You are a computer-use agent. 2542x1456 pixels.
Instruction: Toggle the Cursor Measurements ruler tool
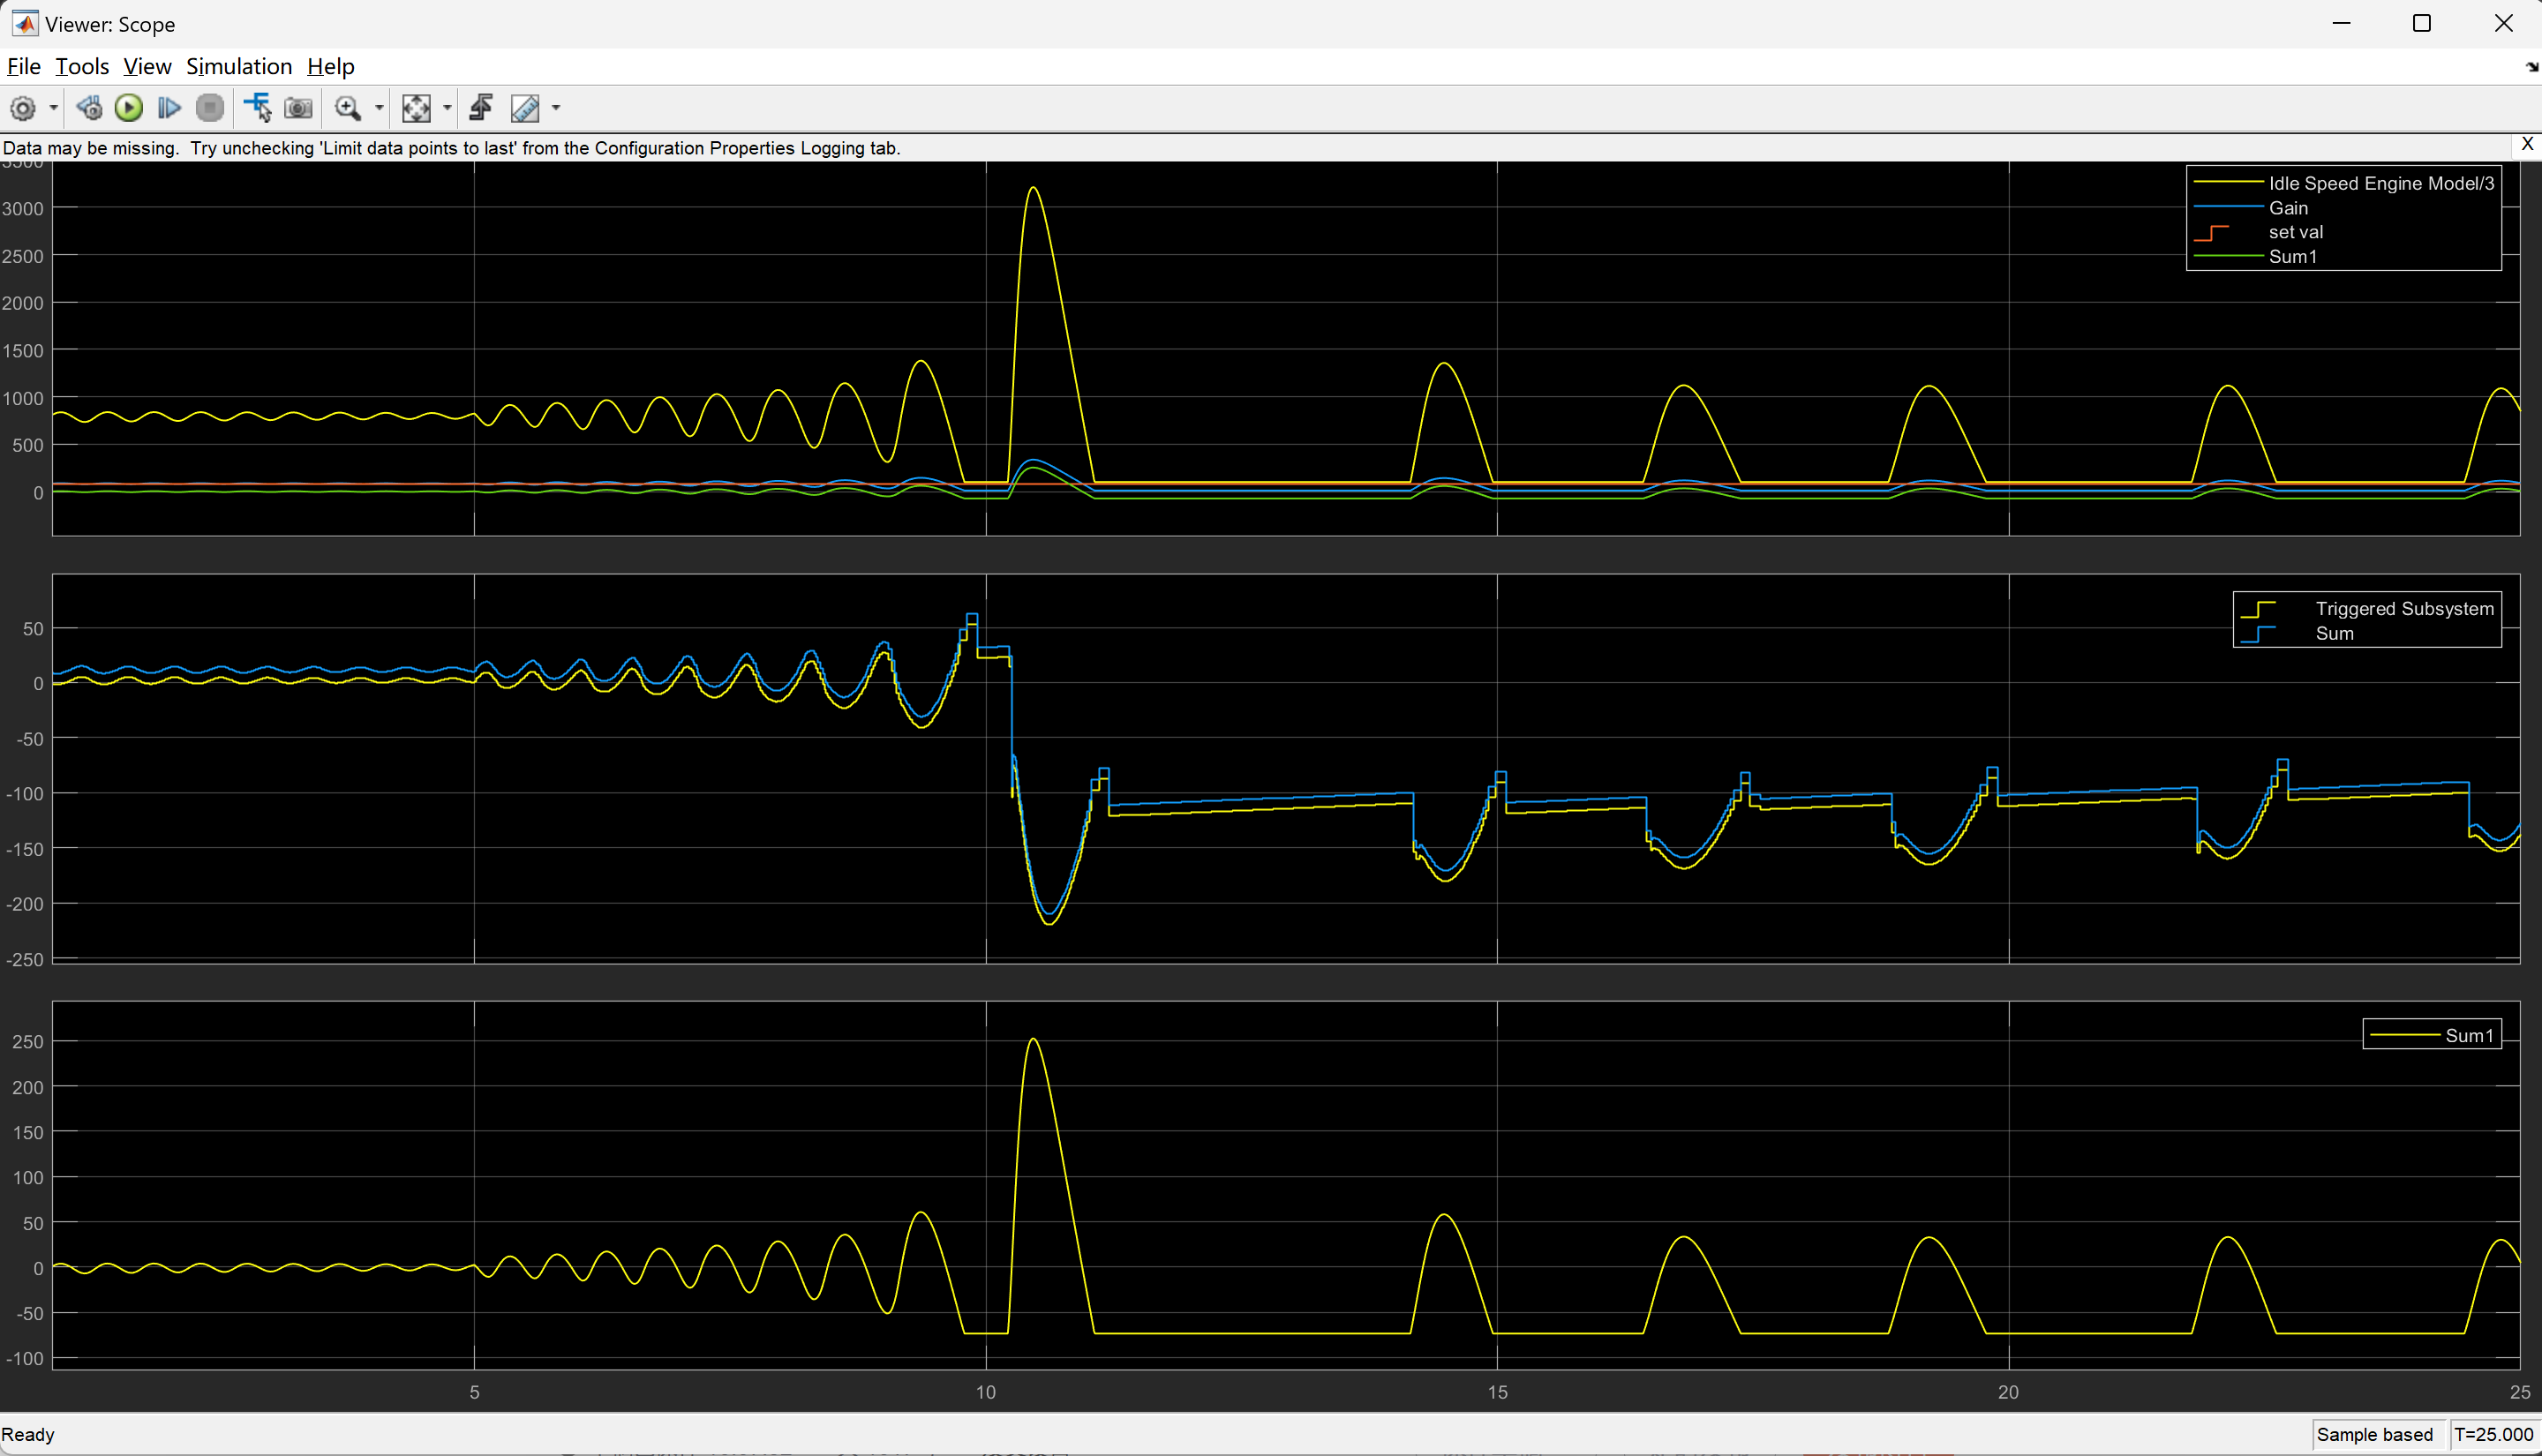pos(525,108)
